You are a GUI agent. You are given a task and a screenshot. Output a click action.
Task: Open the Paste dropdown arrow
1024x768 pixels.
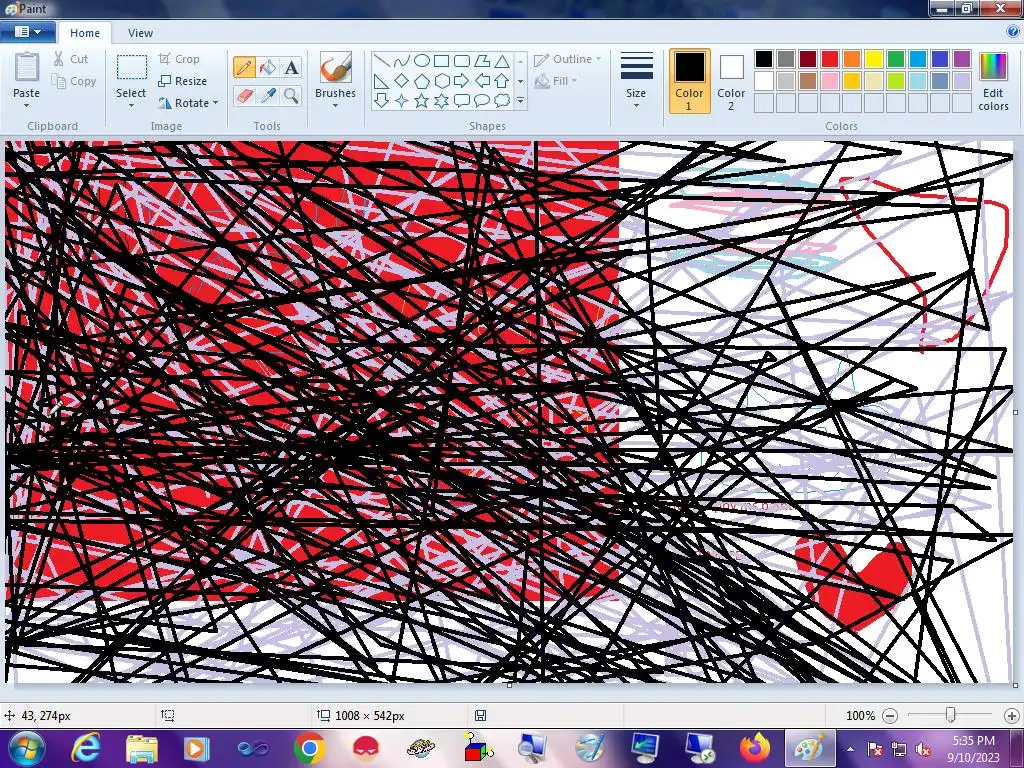(27, 105)
